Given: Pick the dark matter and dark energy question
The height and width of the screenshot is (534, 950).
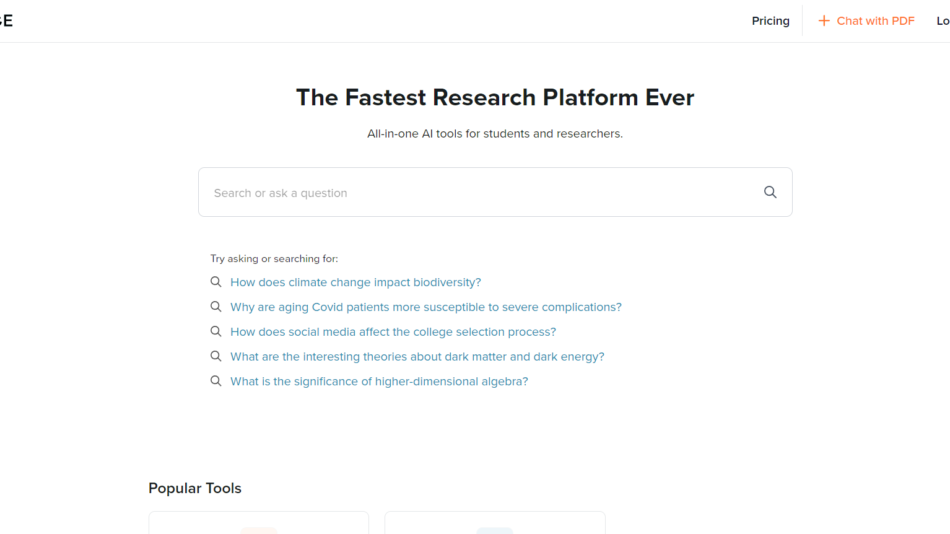Looking at the screenshot, I should [x=417, y=356].
